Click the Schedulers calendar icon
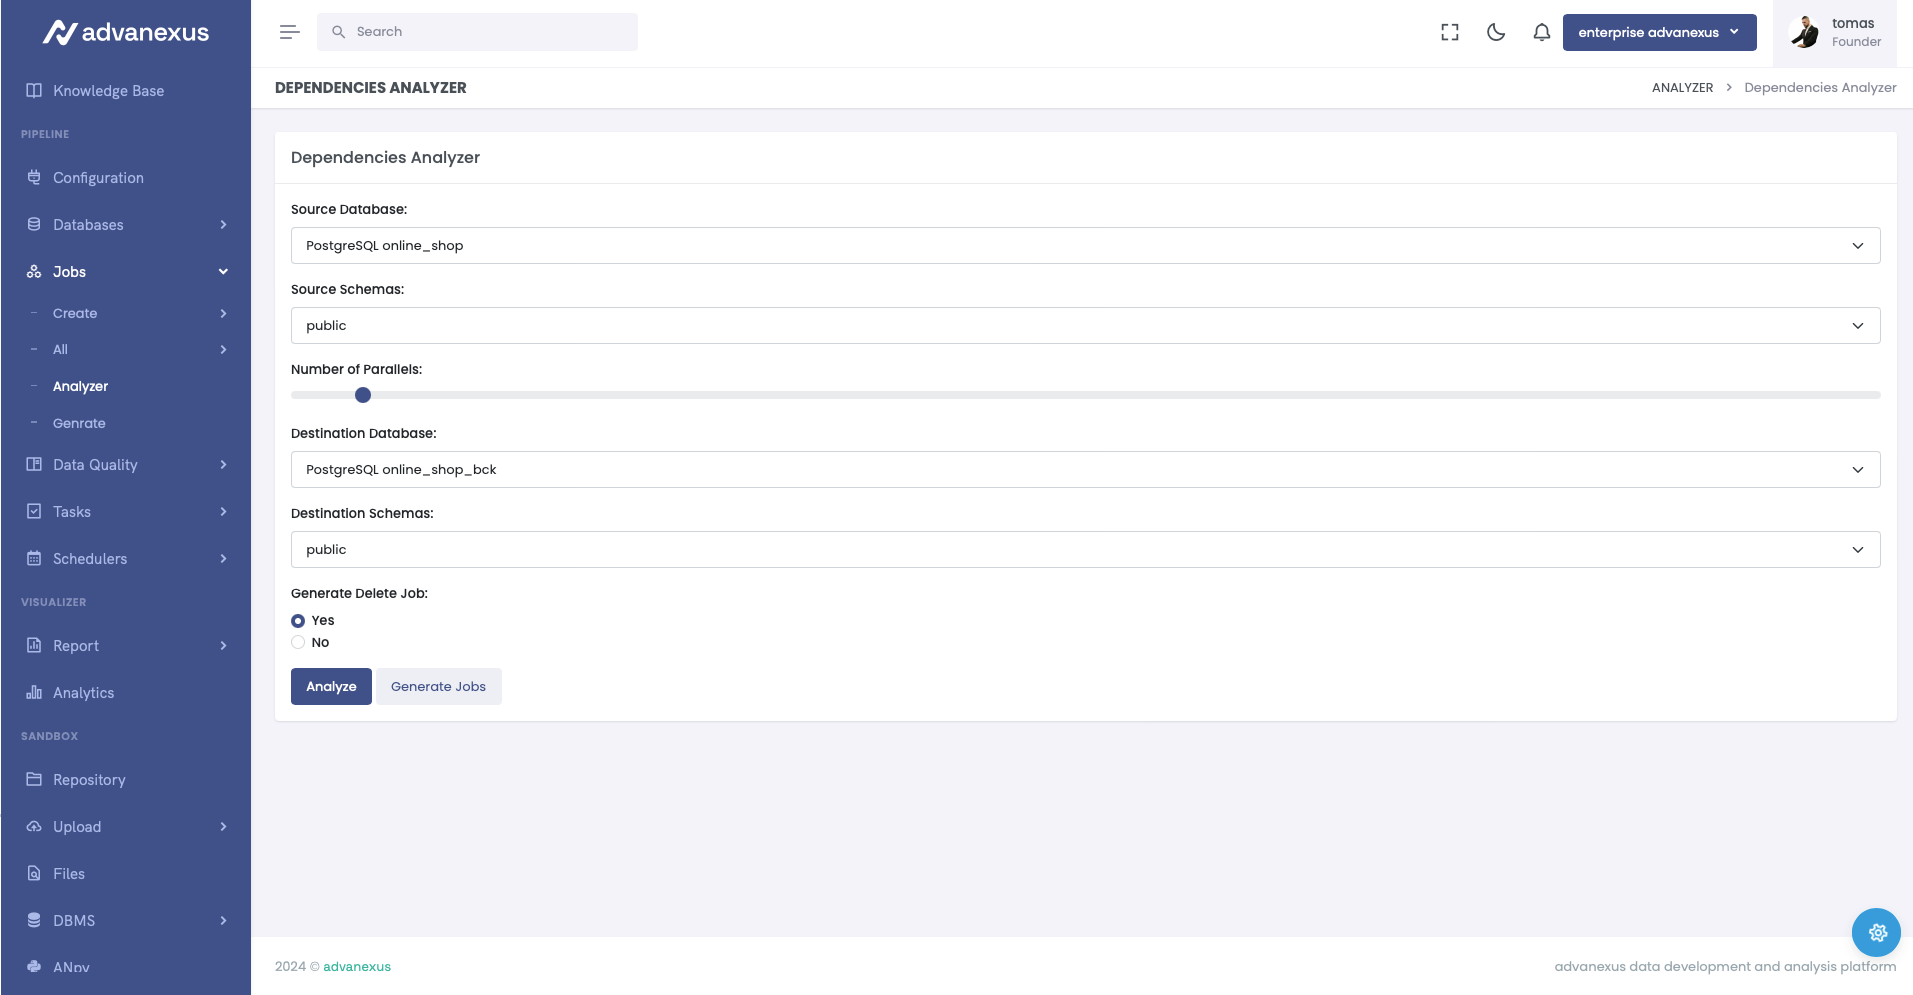Image resolution: width=1913 pixels, height=995 pixels. 34,558
